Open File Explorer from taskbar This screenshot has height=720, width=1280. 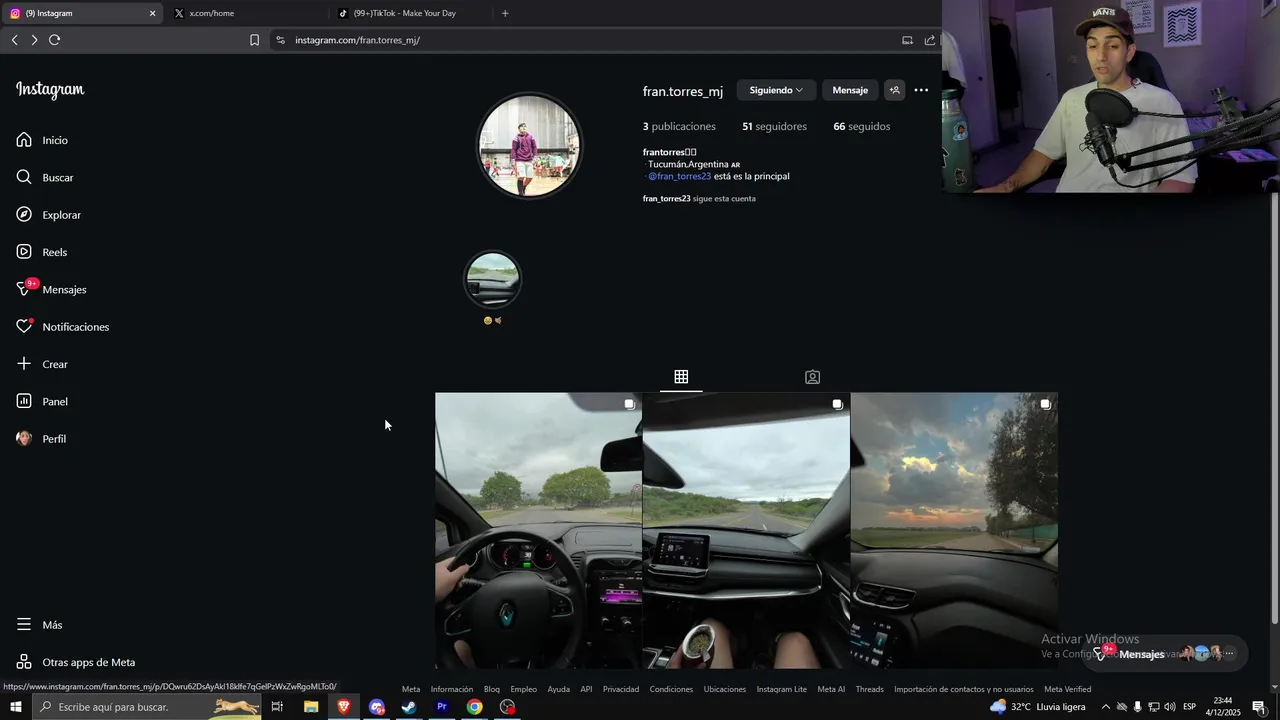[x=311, y=707]
